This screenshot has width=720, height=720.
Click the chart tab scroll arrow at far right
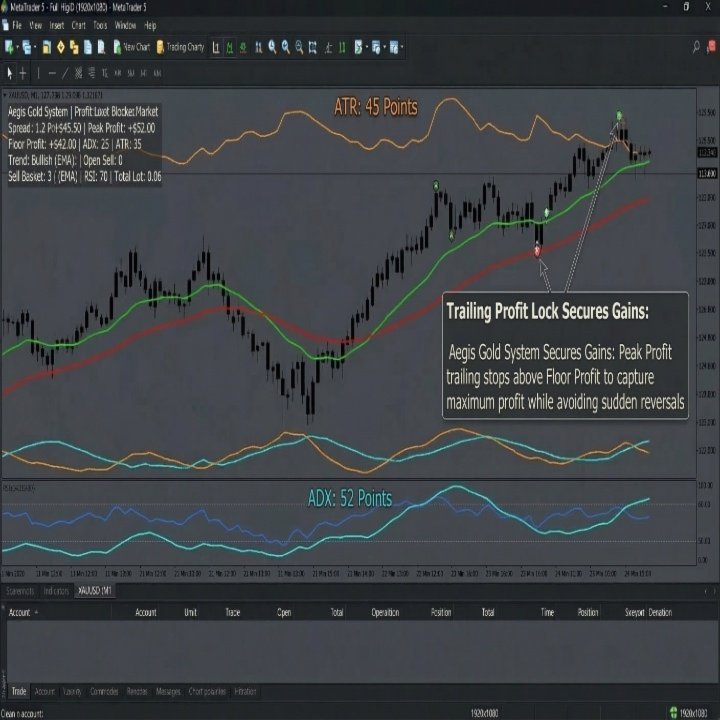point(713,591)
